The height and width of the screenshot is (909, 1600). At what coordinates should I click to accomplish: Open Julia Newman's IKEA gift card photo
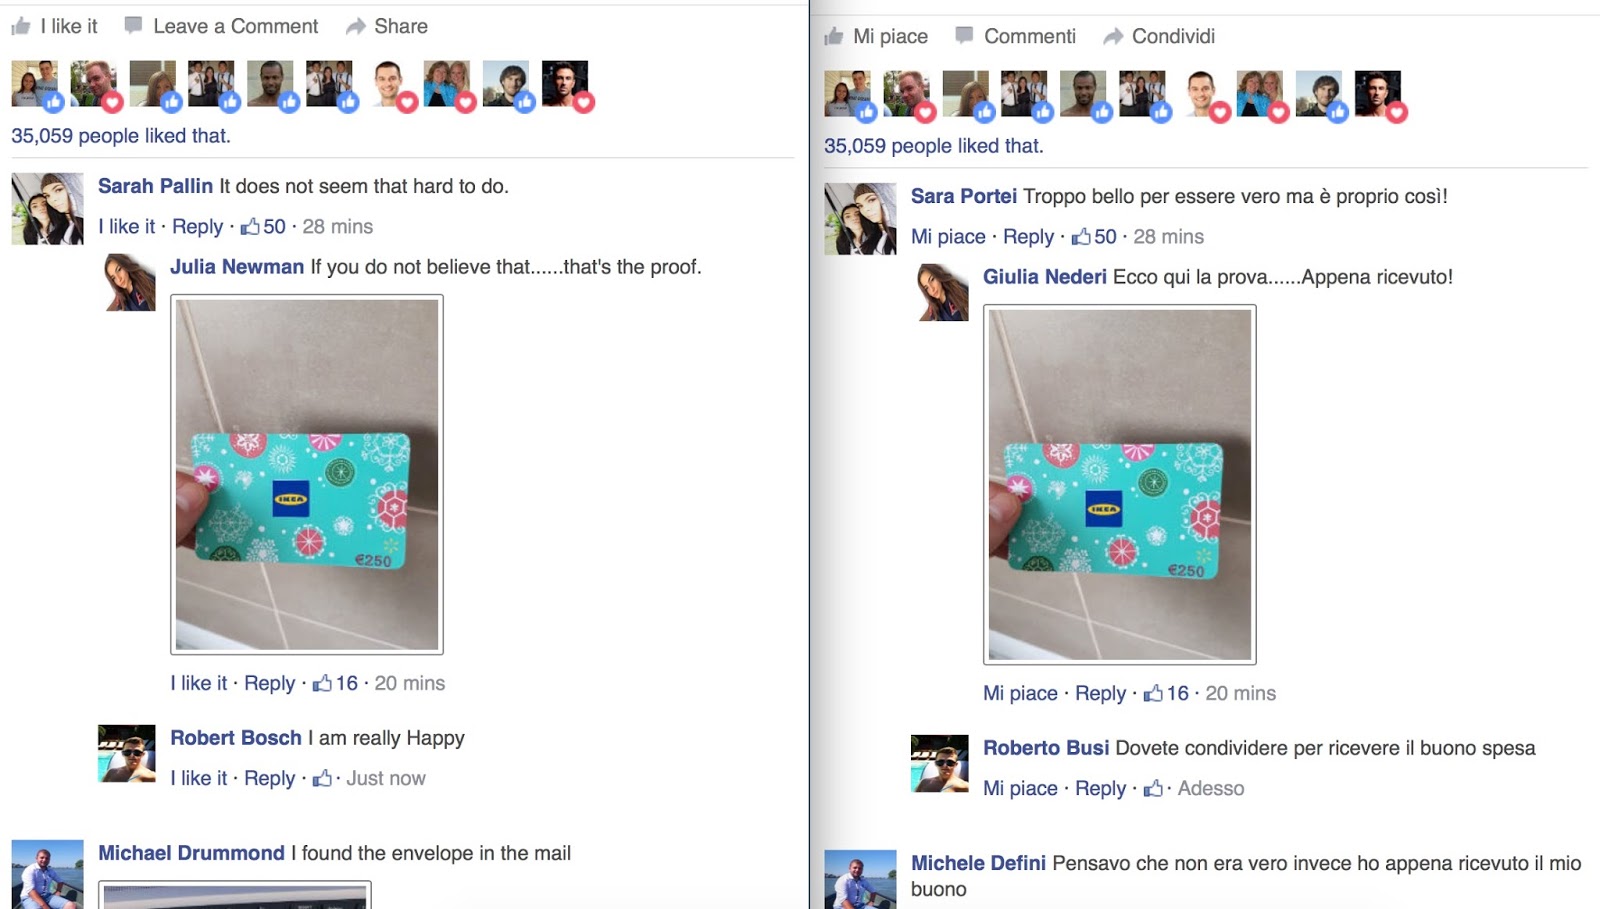307,474
